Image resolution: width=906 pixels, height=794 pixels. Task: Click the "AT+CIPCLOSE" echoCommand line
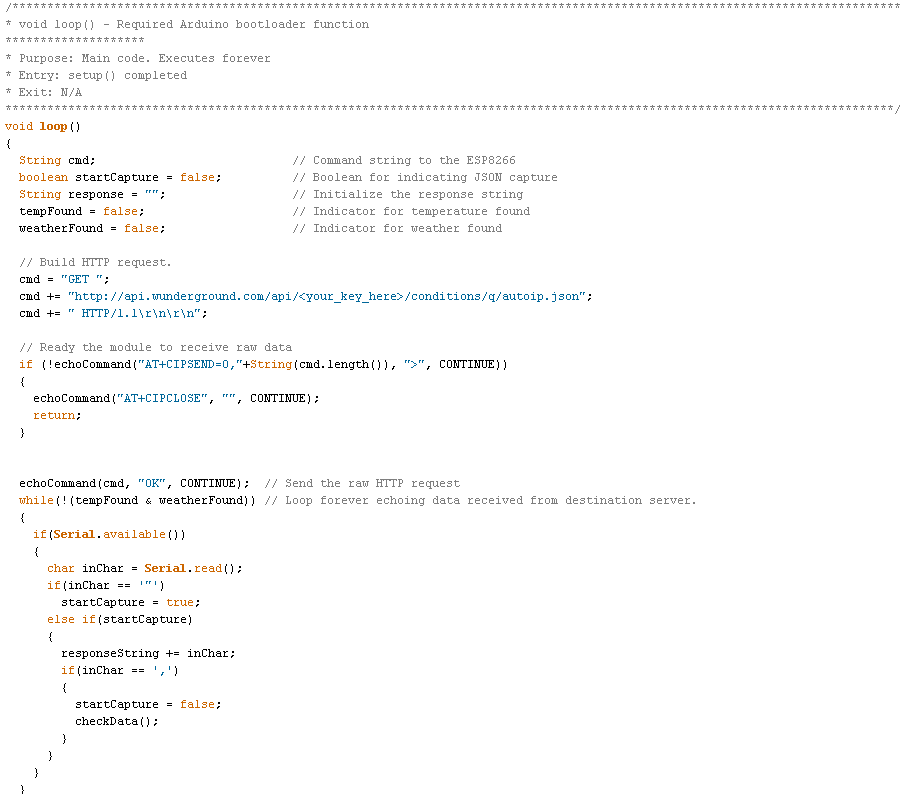coord(176,399)
